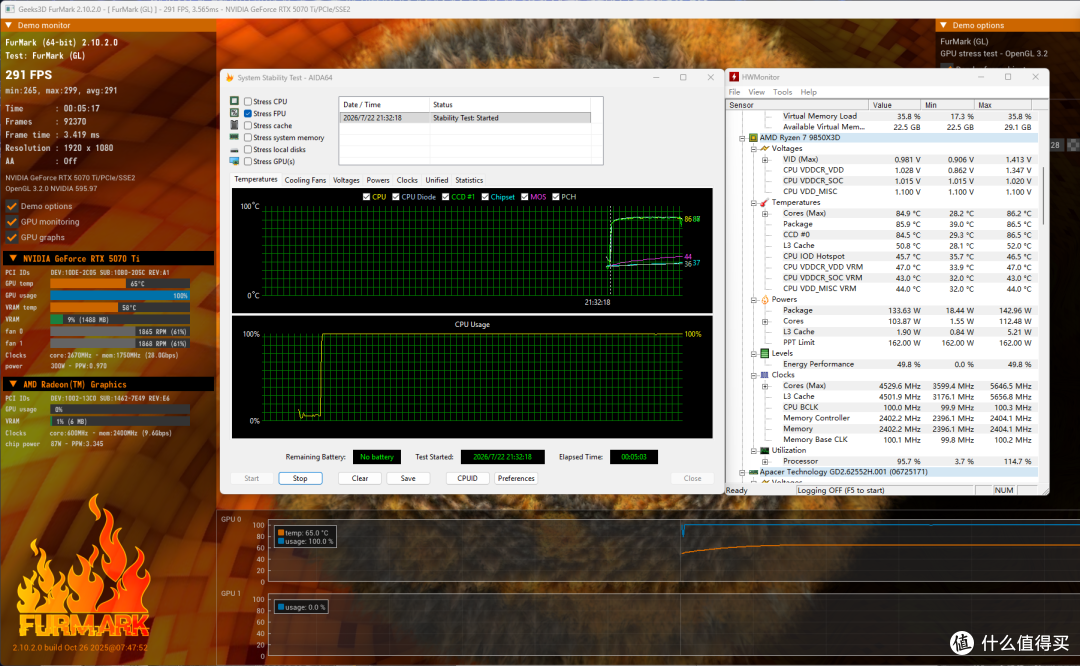Switch to the Statistics tab
Screen dimensions: 1080x666
coord(469,180)
